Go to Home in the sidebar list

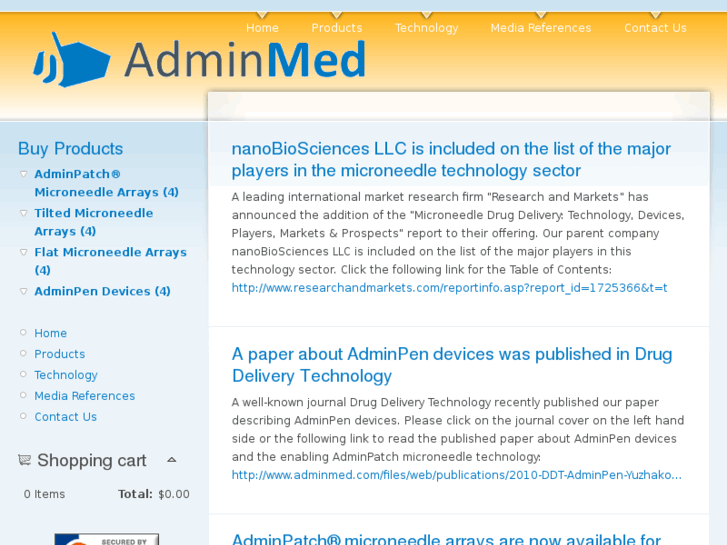point(51,333)
